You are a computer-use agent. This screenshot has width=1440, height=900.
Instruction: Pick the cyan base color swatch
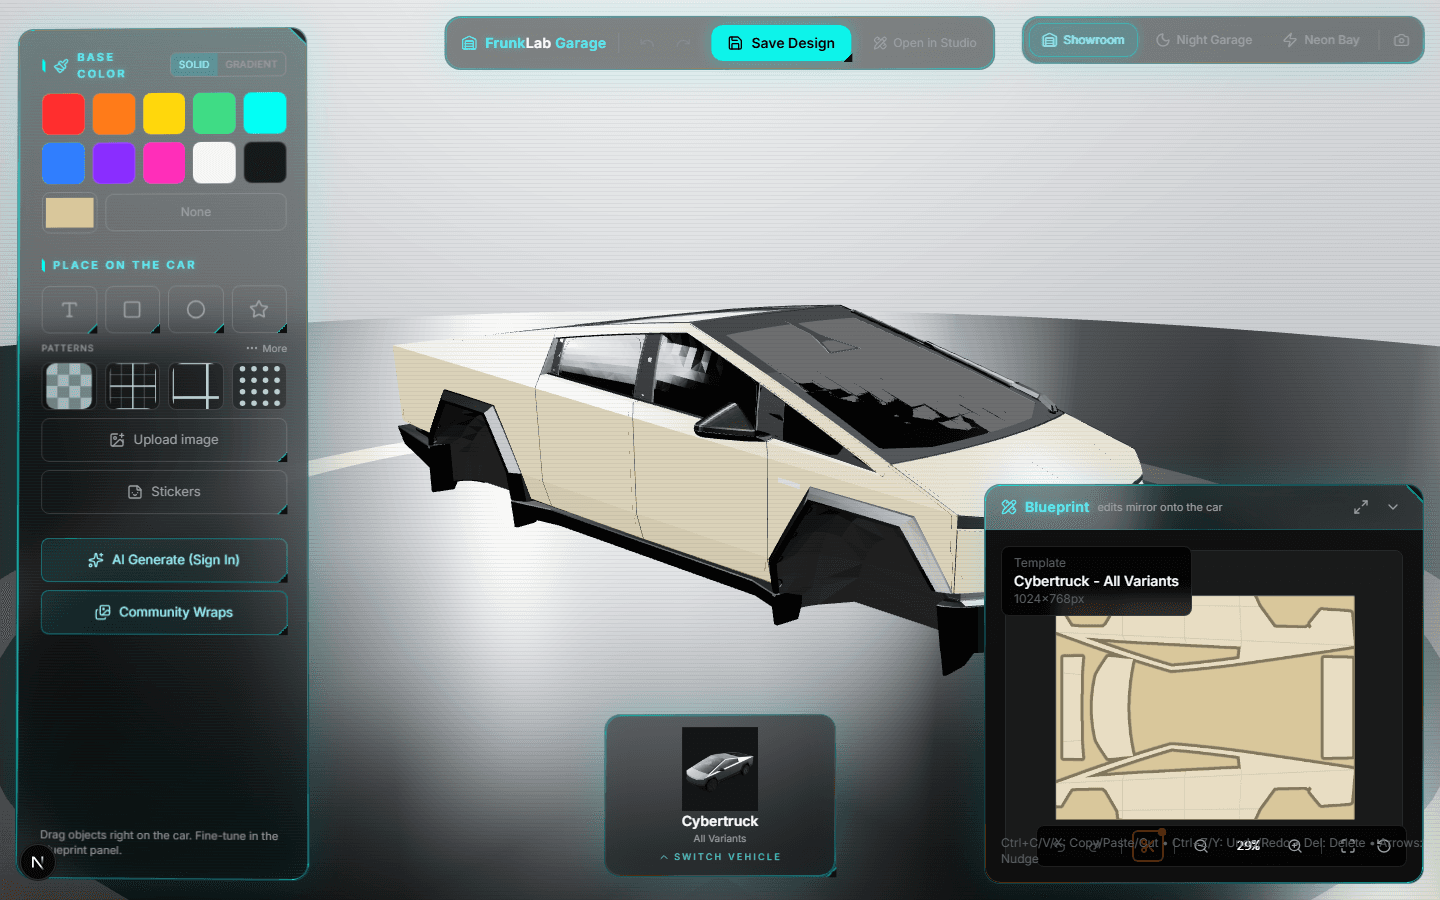(x=265, y=113)
